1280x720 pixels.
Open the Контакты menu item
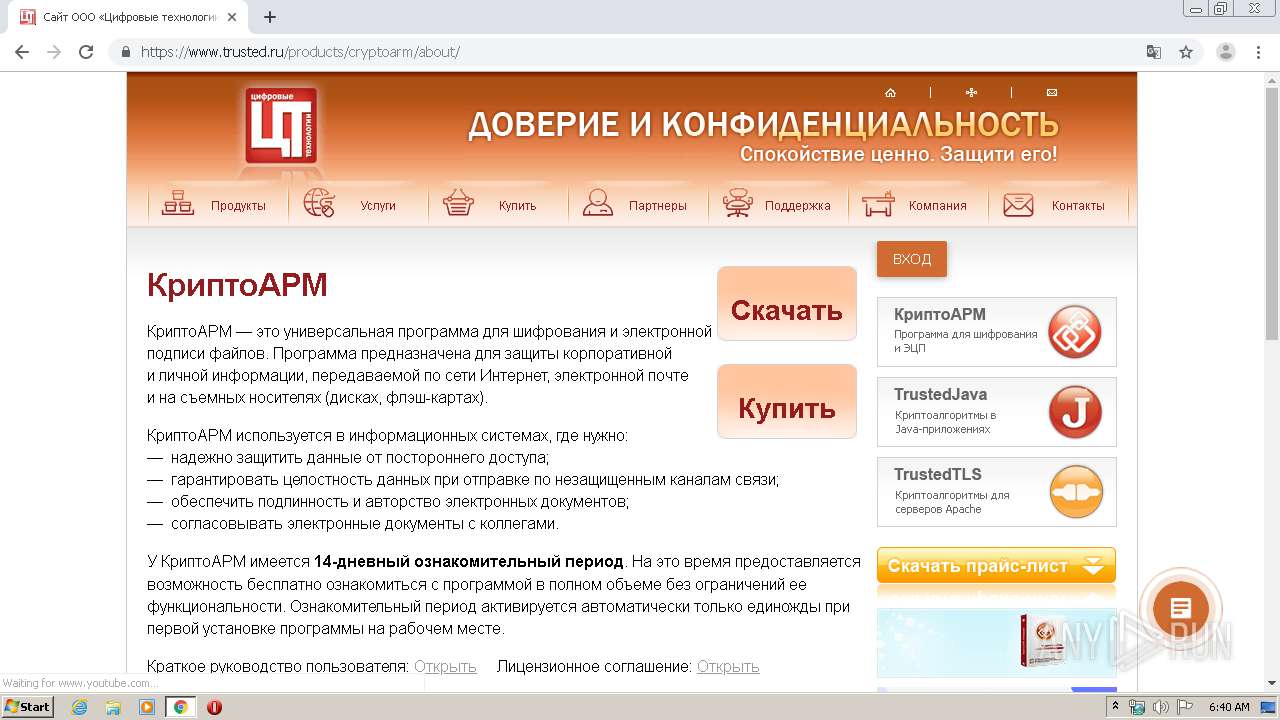coord(1078,206)
